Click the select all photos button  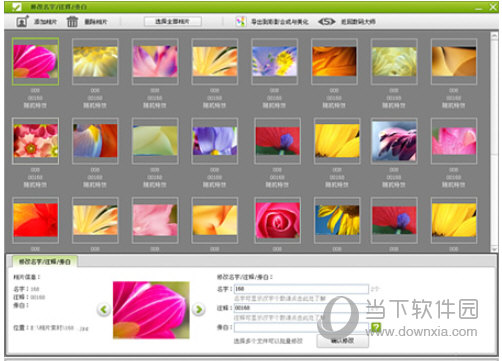173,21
